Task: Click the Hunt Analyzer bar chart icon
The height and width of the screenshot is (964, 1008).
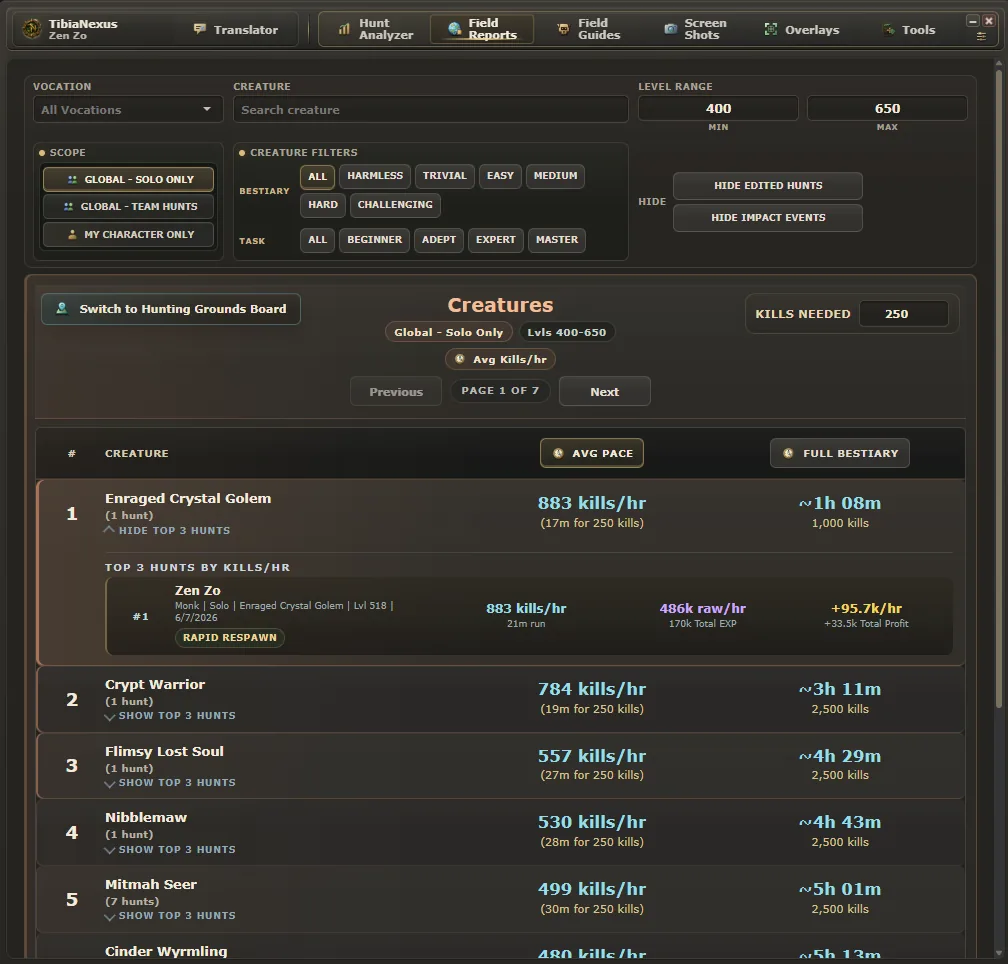Action: click(x=345, y=29)
